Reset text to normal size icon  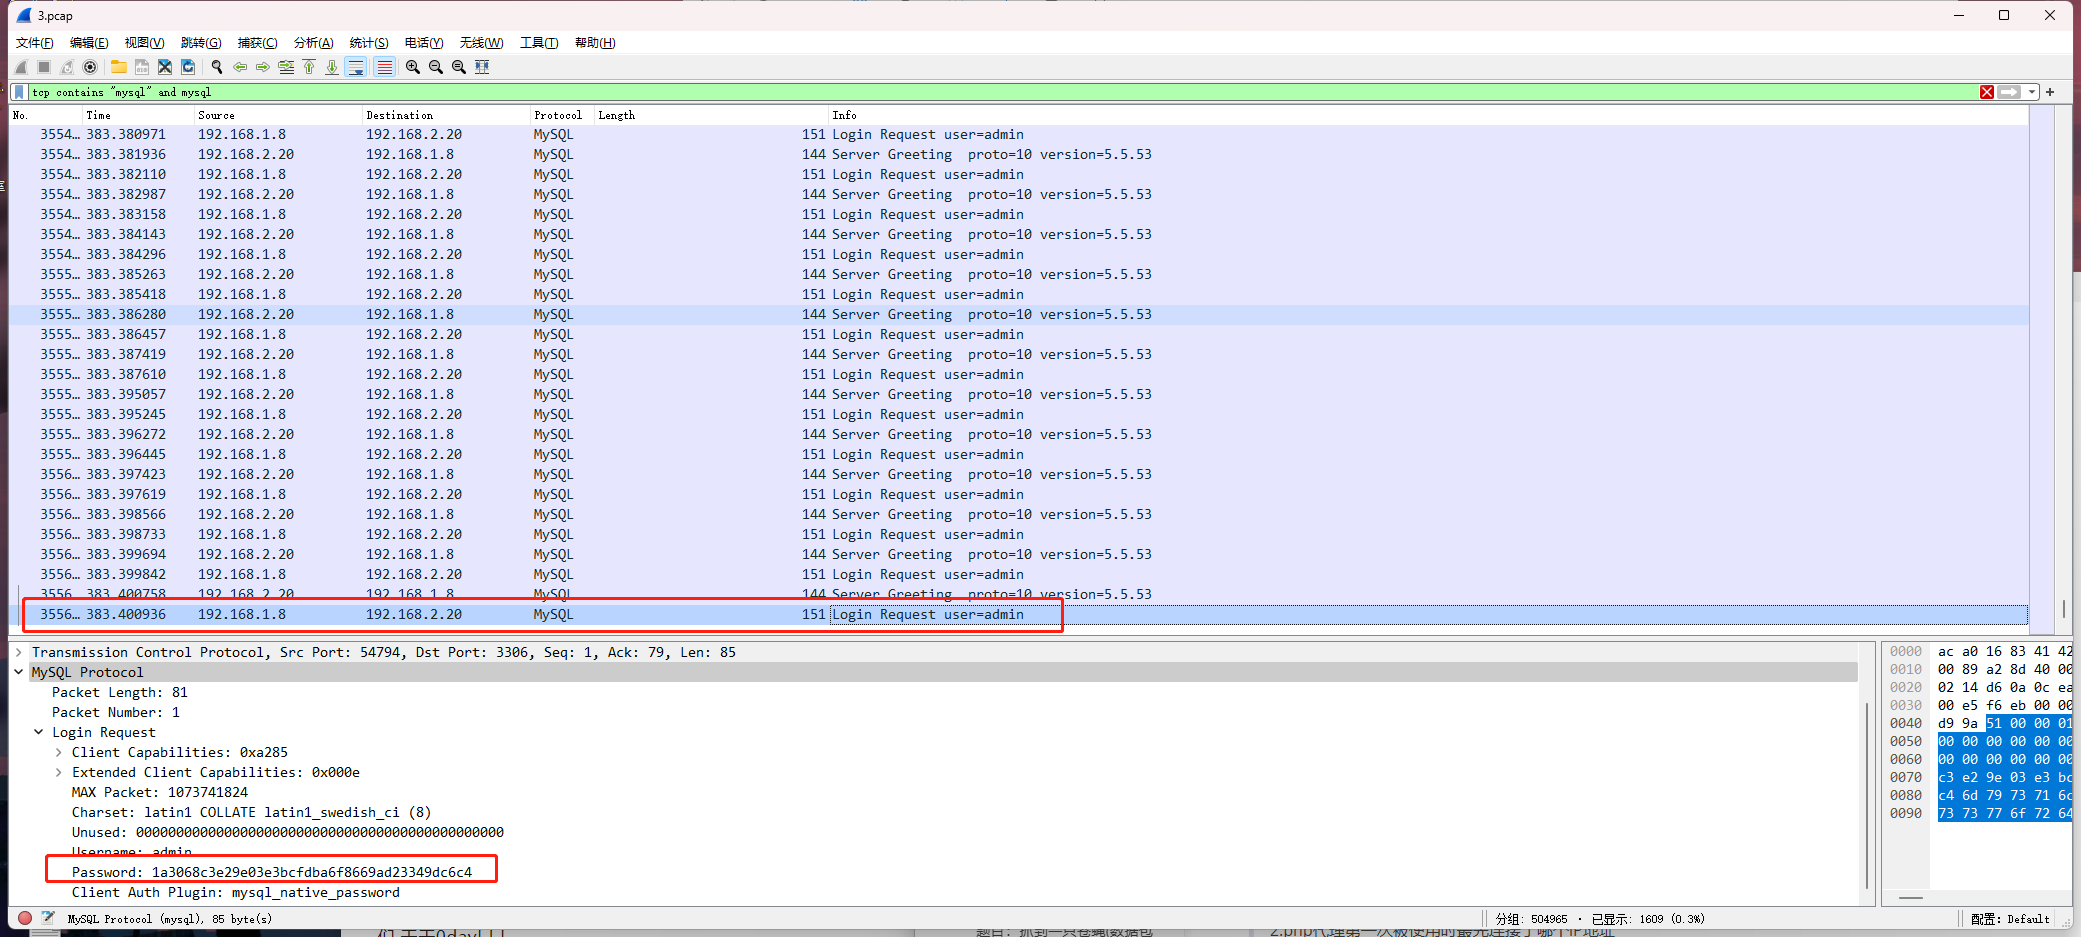pos(459,67)
